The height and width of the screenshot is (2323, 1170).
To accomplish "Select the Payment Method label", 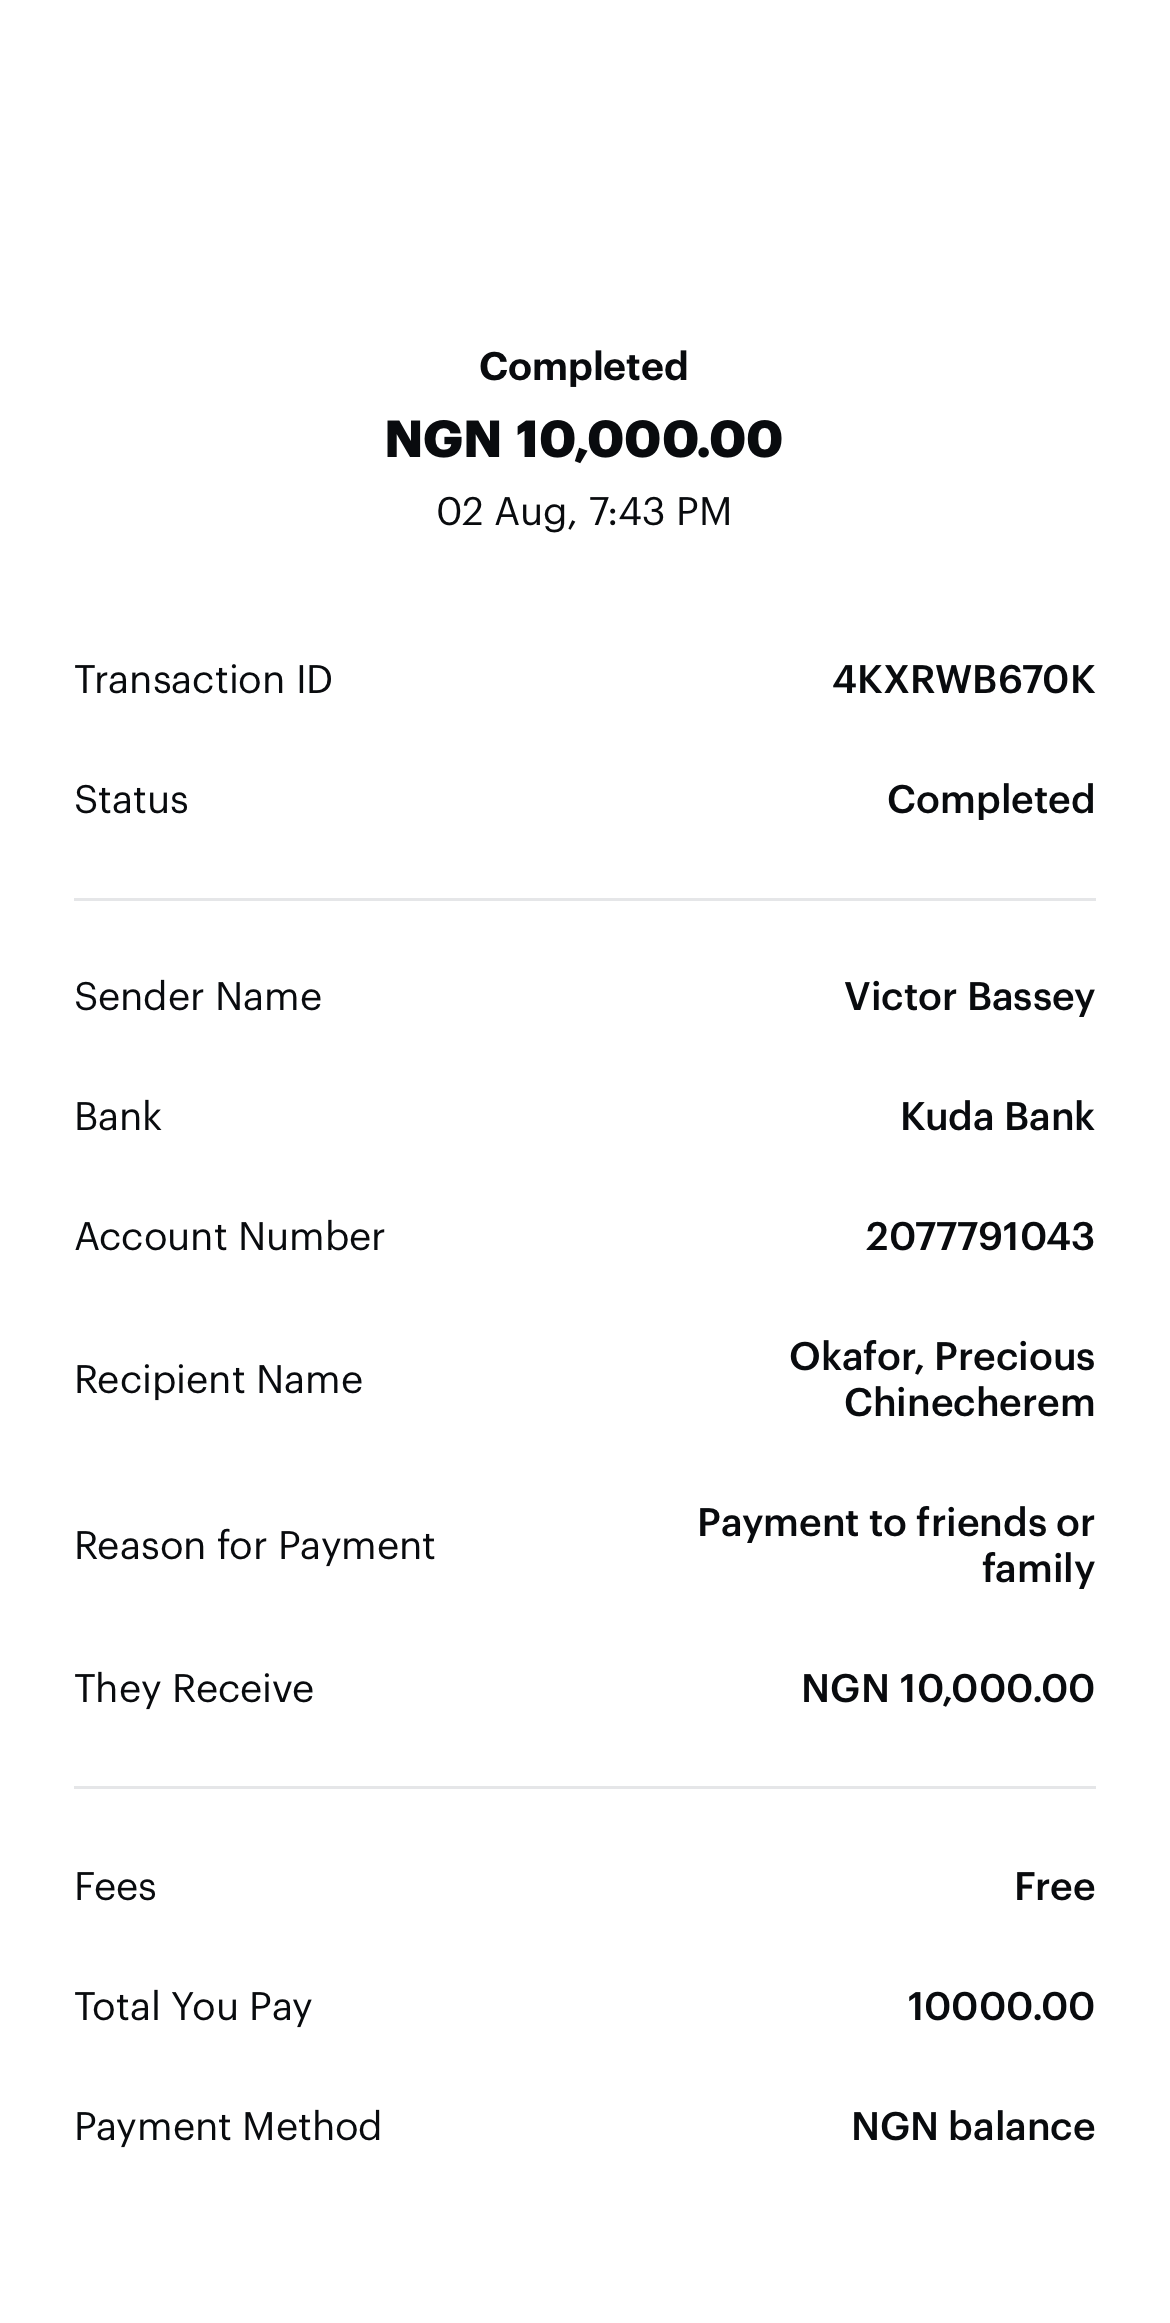I will [228, 2127].
